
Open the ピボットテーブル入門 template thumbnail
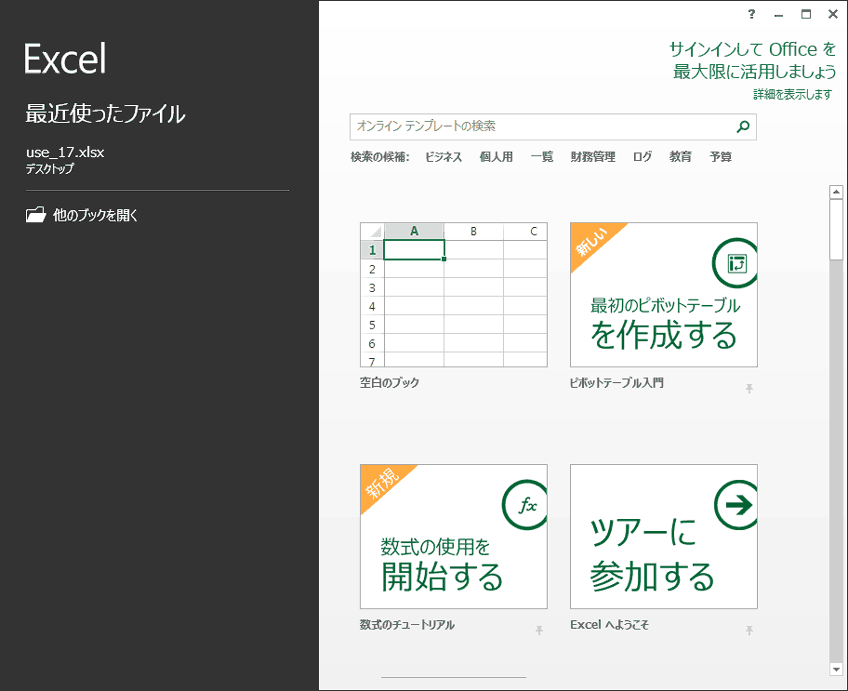coord(664,295)
